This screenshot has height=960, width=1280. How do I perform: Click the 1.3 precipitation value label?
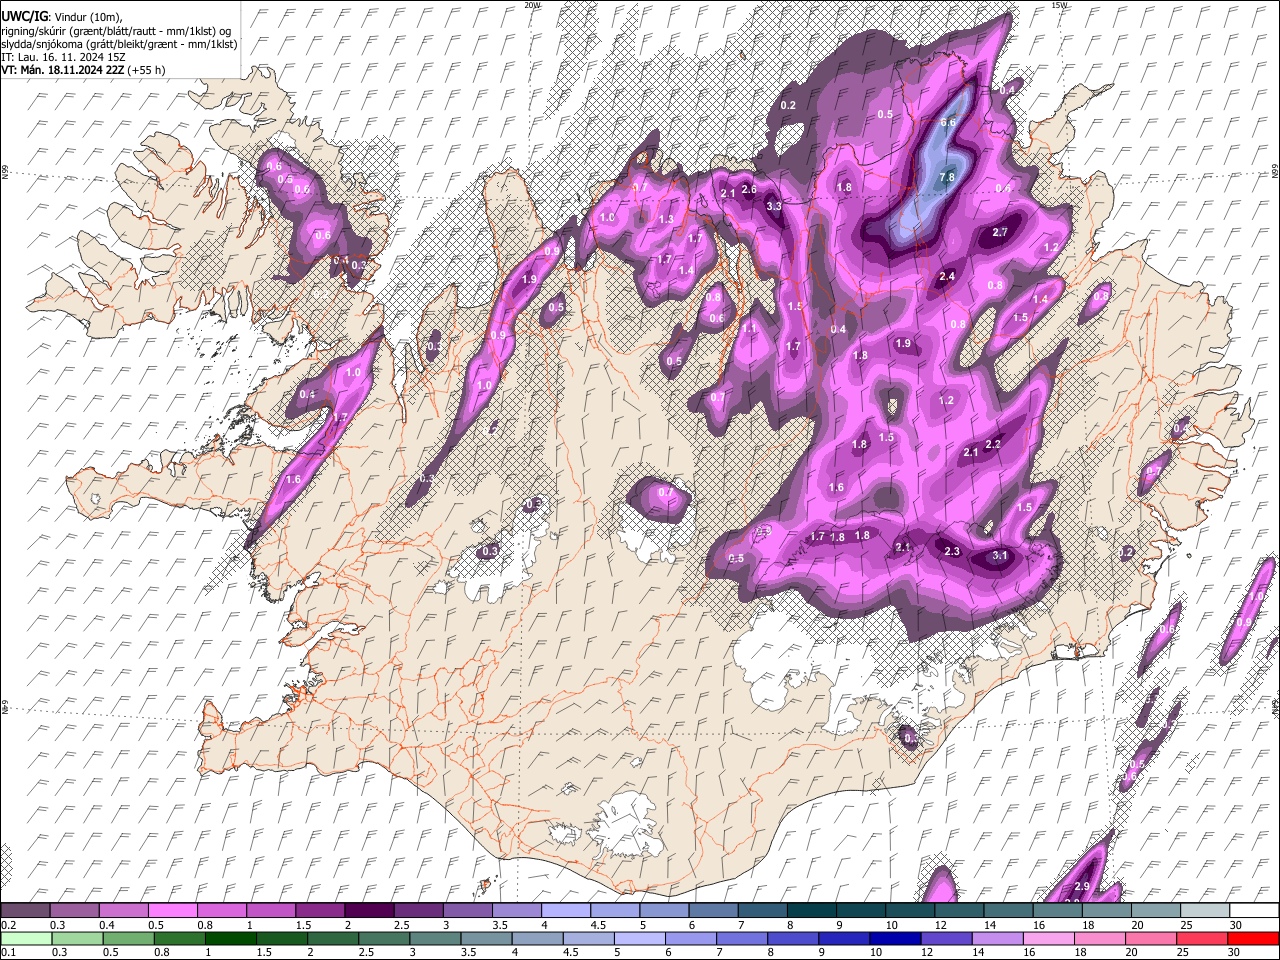(x=666, y=219)
